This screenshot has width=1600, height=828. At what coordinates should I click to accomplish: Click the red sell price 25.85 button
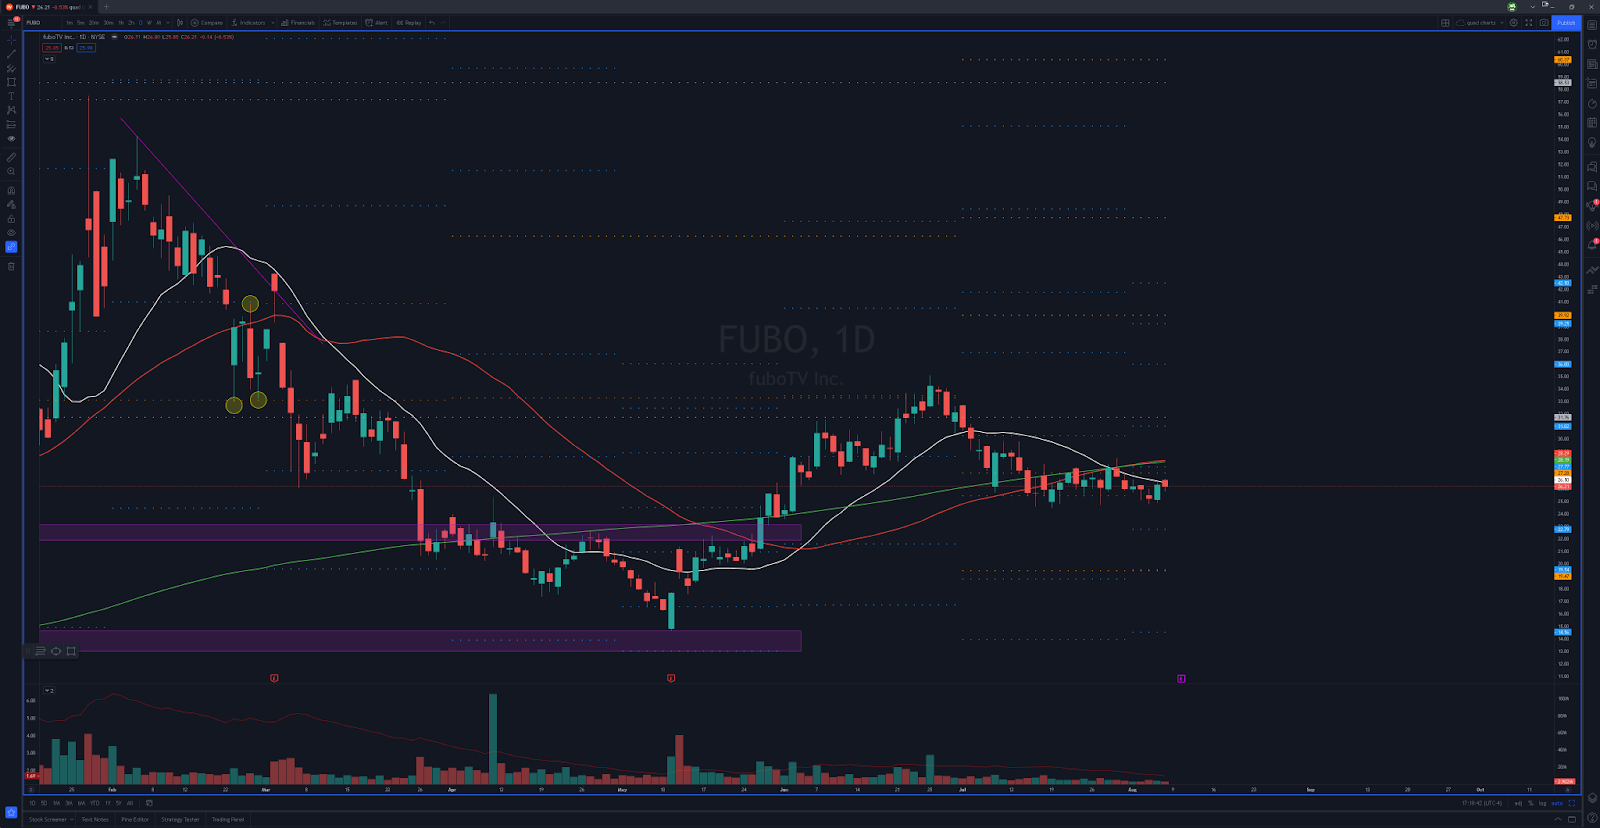pos(52,48)
